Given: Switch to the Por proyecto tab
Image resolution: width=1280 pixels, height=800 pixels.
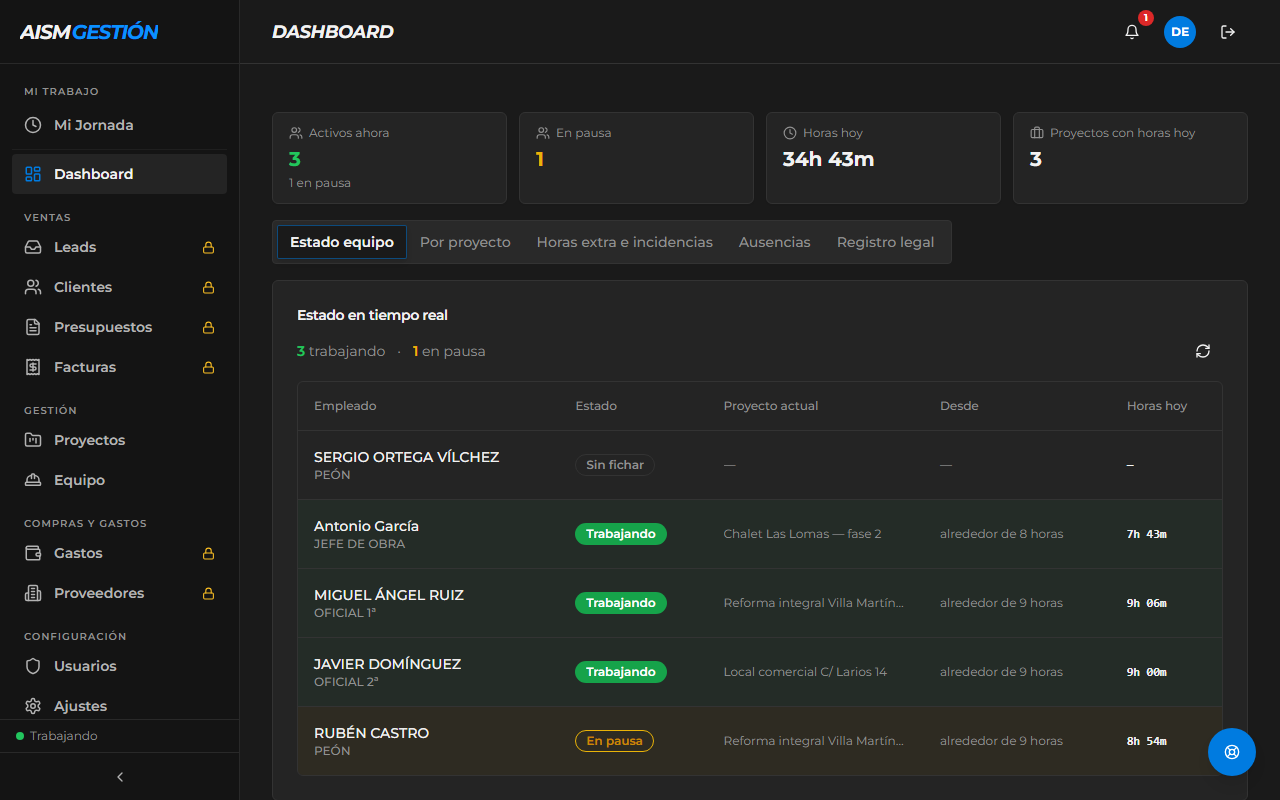Looking at the screenshot, I should tap(465, 242).
